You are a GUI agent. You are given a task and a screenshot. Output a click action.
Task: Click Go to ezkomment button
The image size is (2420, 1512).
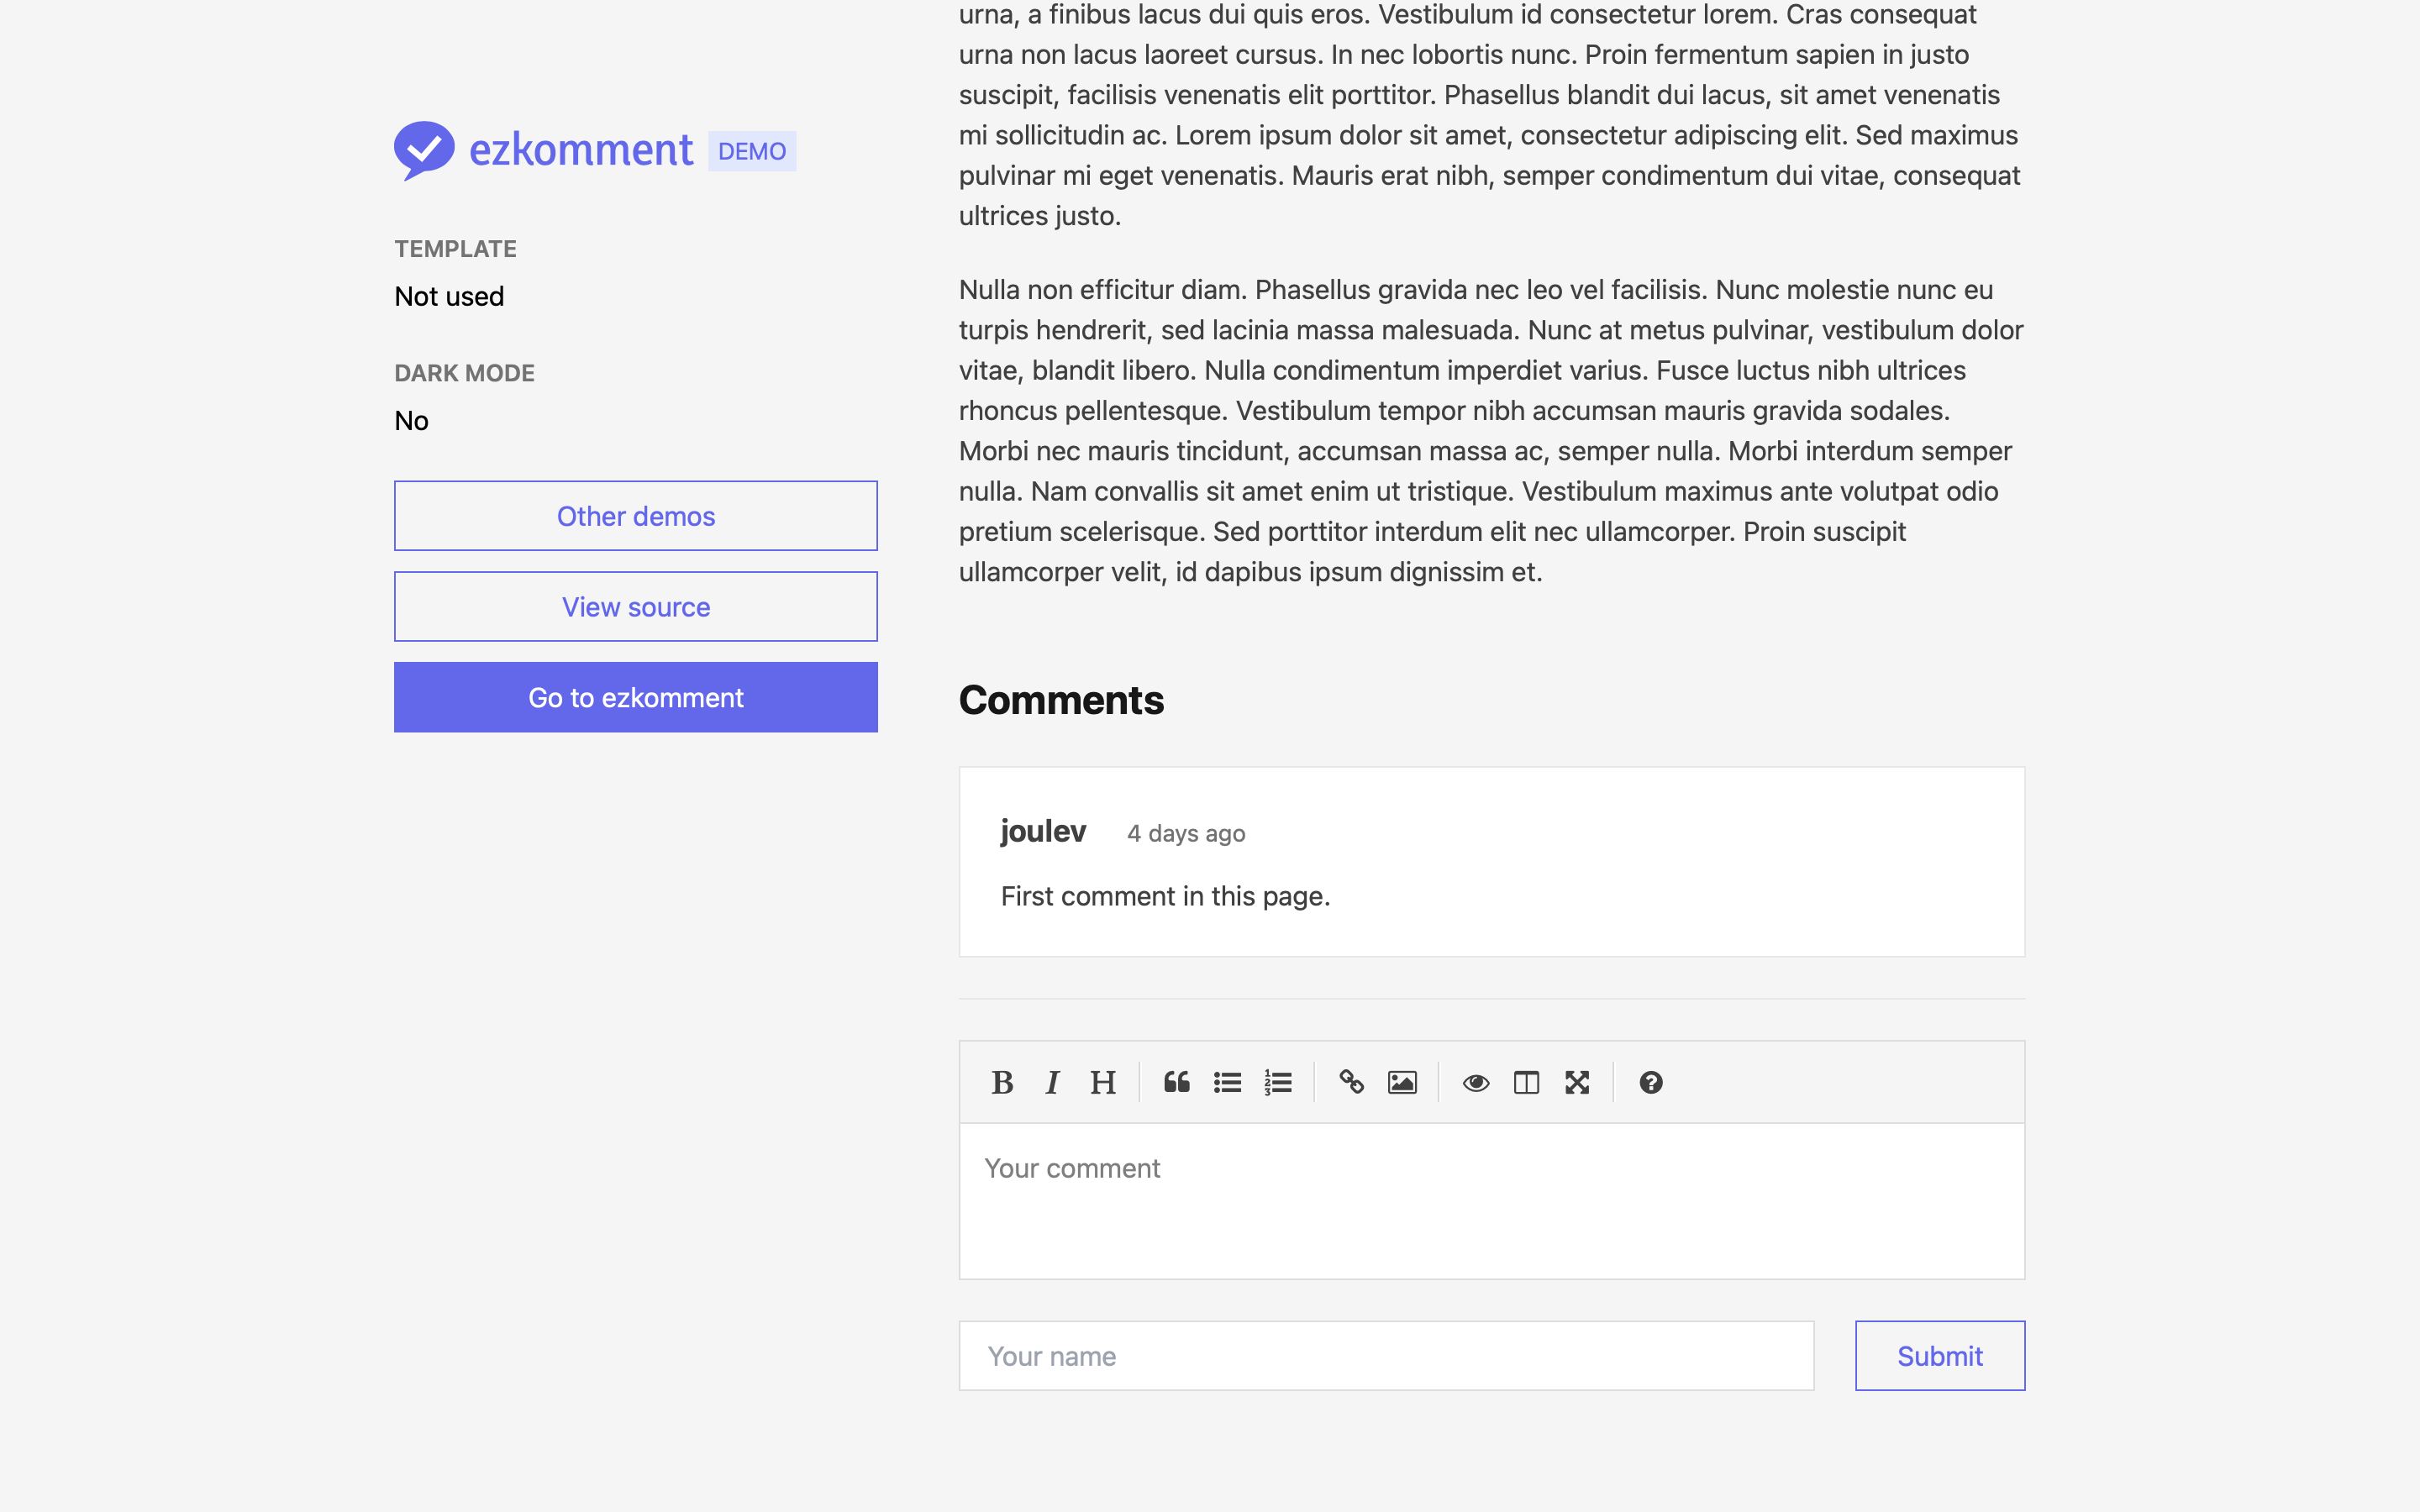pyautogui.click(x=636, y=696)
